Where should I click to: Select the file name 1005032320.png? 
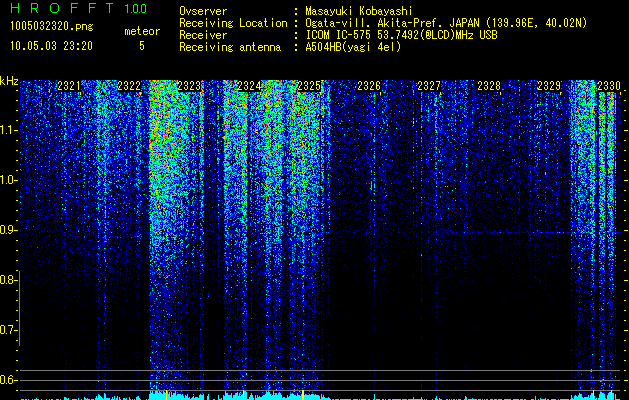point(52,26)
